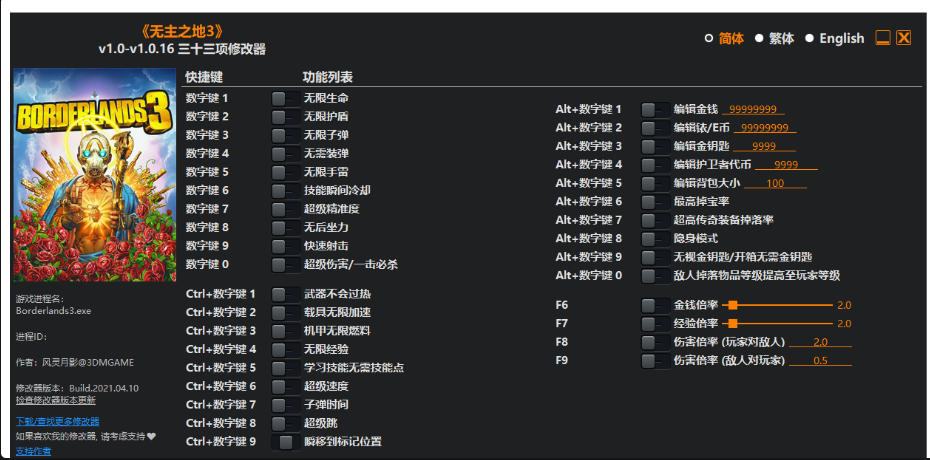Image resolution: width=930 pixels, height=460 pixels.
Task: Edit 玩家对敌人 damage multiplier 2.0
Action: coord(821,342)
